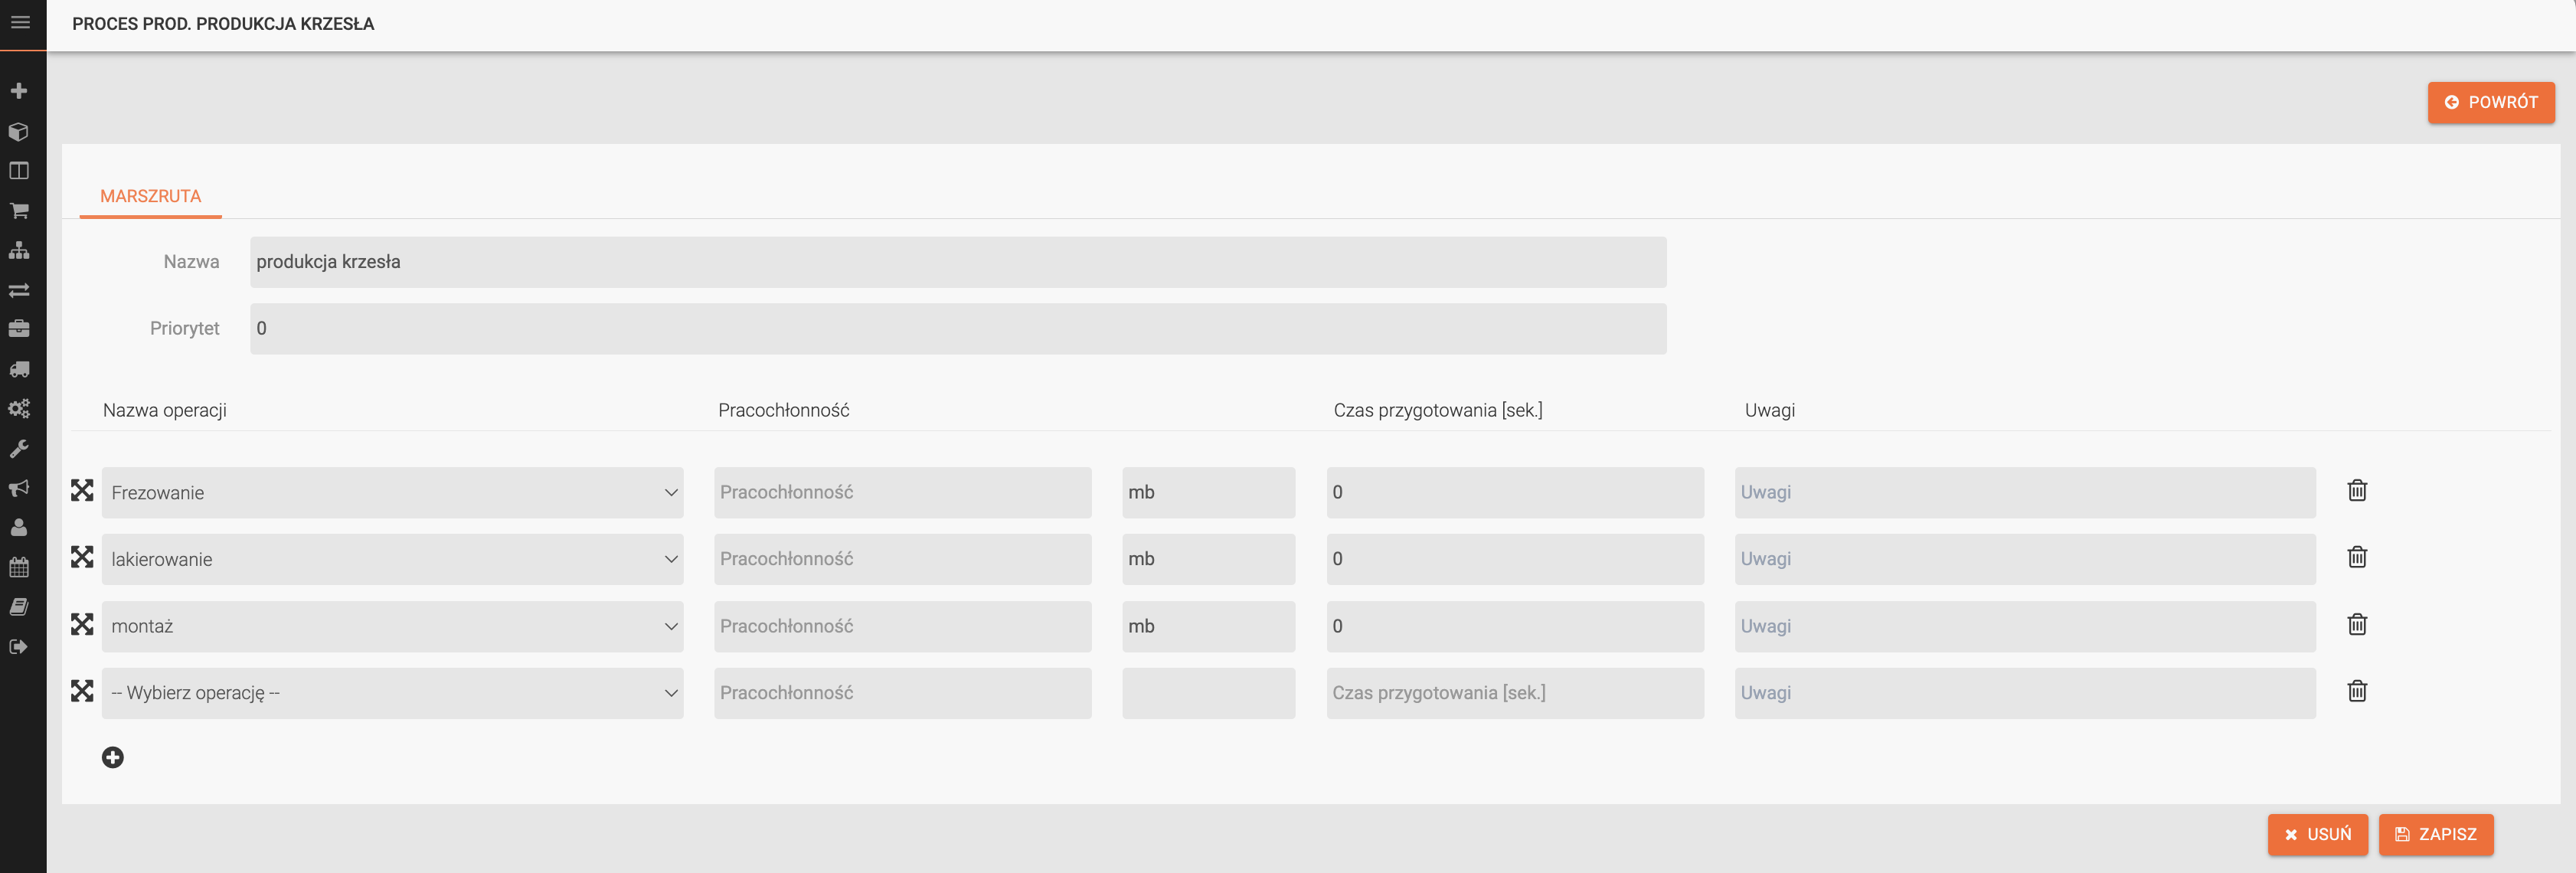Delete the lakierowanie operation row
This screenshot has height=873, width=2576.
click(2356, 558)
